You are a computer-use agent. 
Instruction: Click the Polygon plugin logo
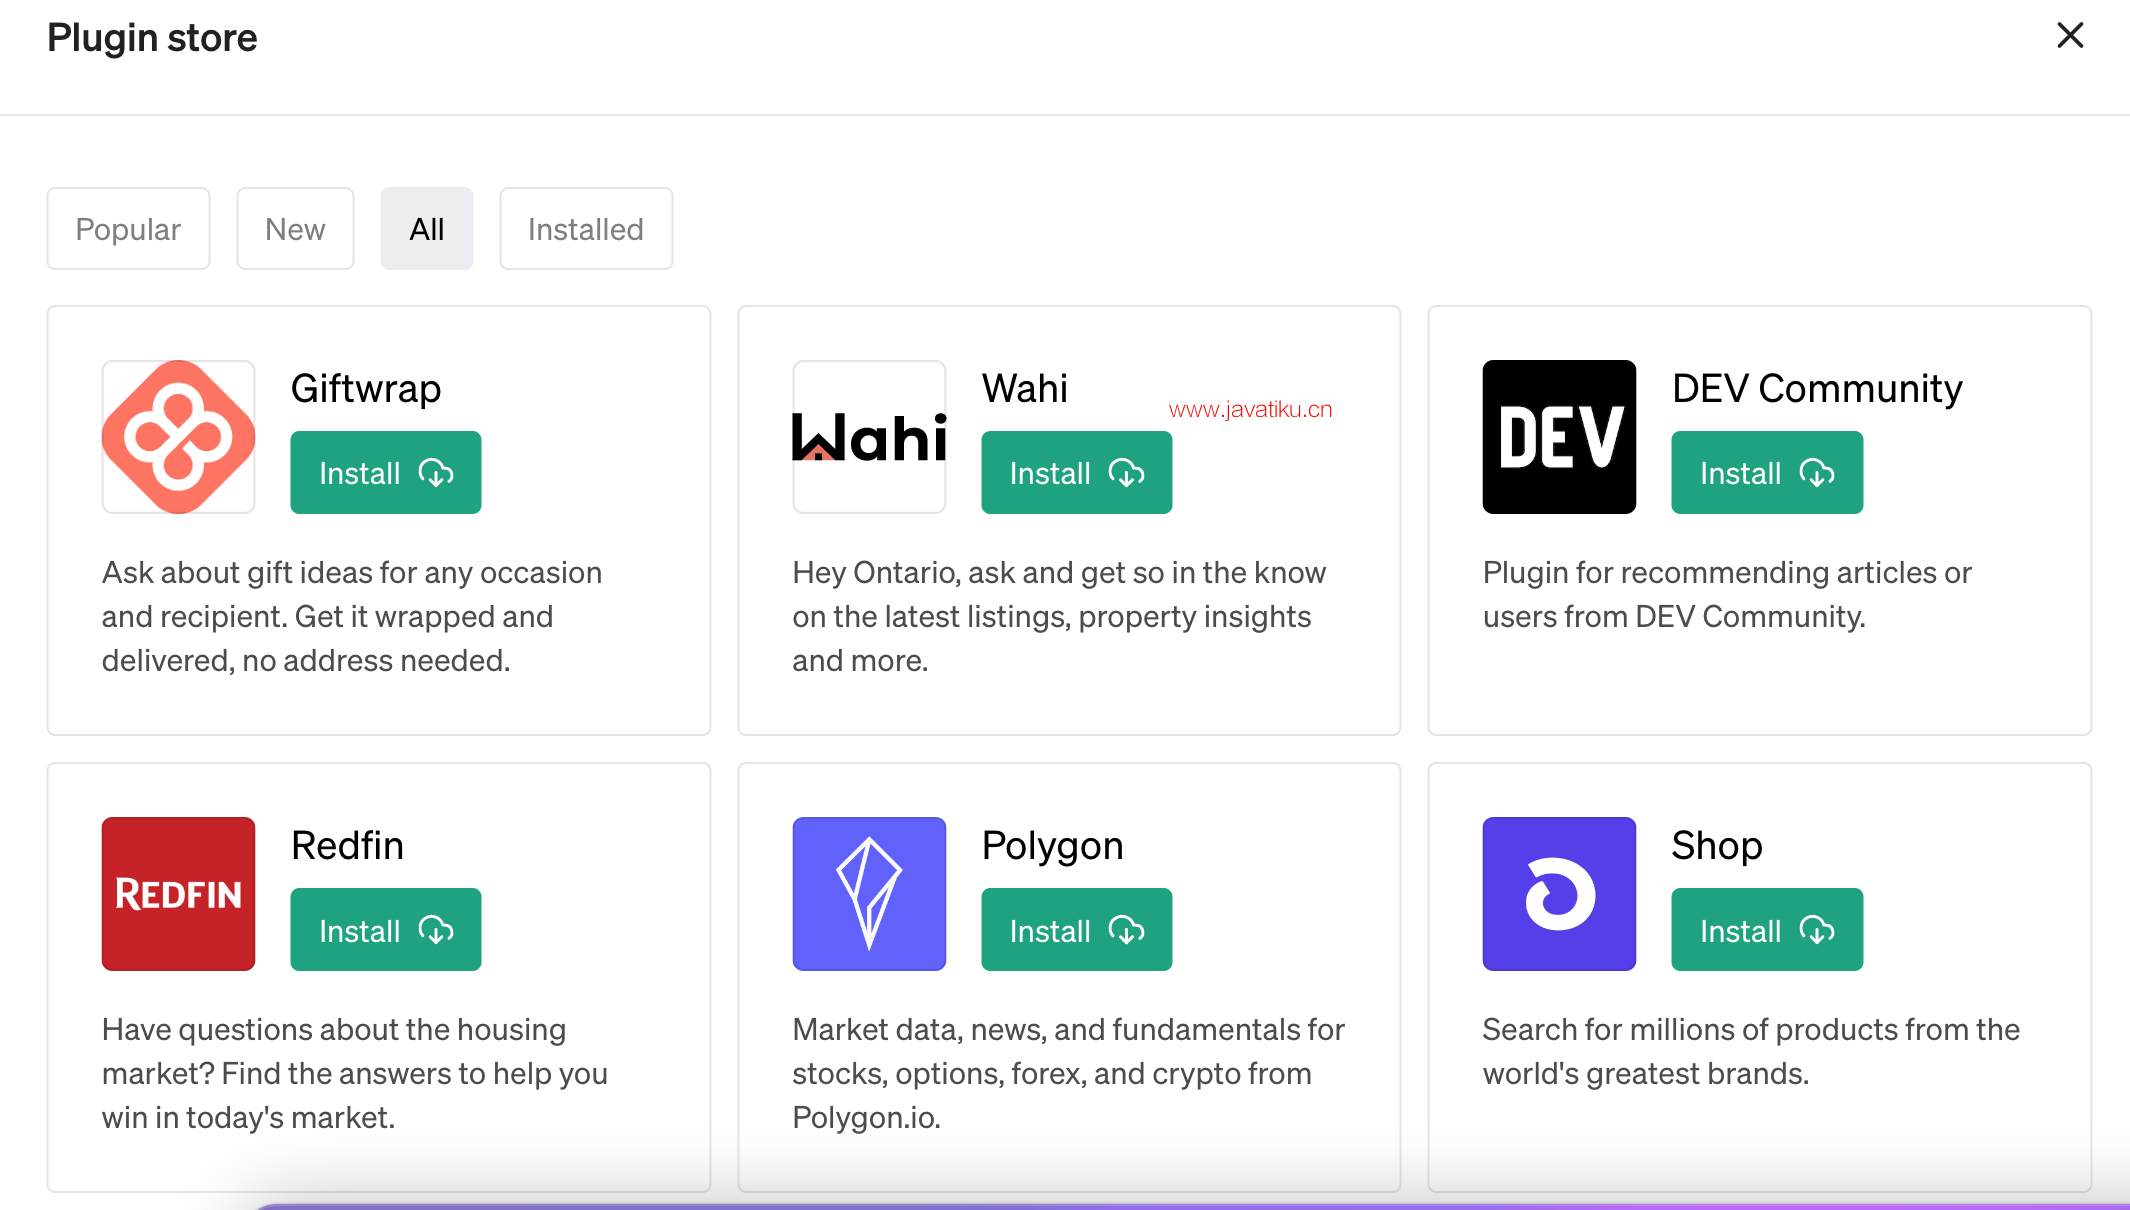pos(869,894)
